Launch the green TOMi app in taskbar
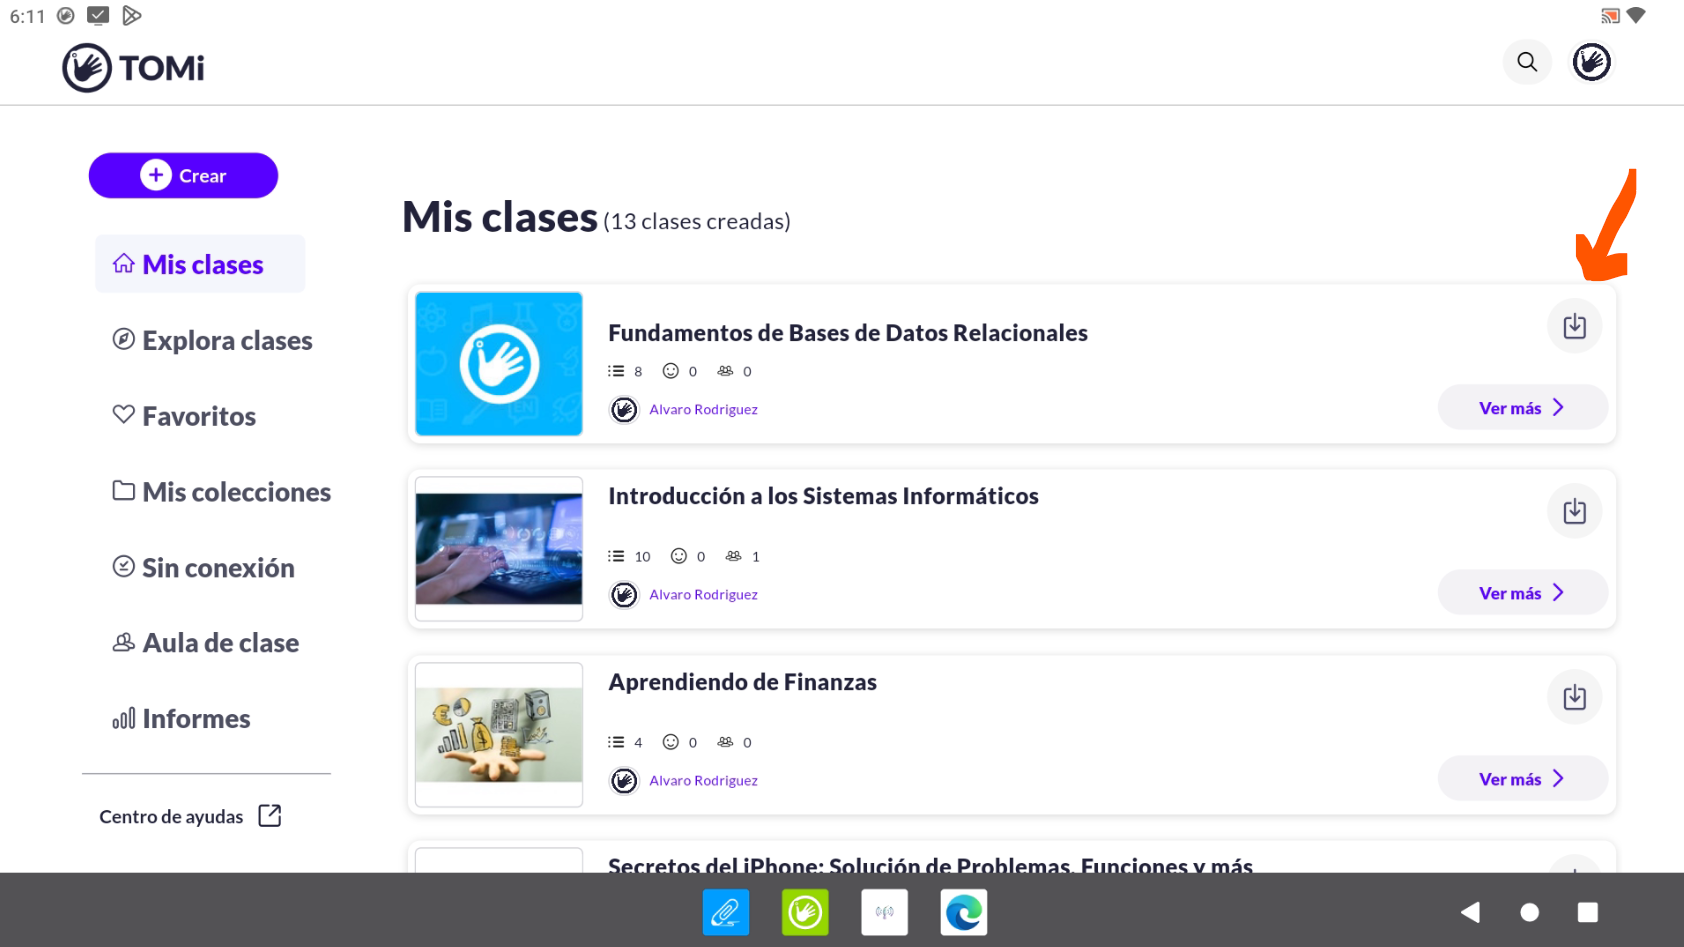The height and width of the screenshot is (947, 1684). tap(805, 912)
